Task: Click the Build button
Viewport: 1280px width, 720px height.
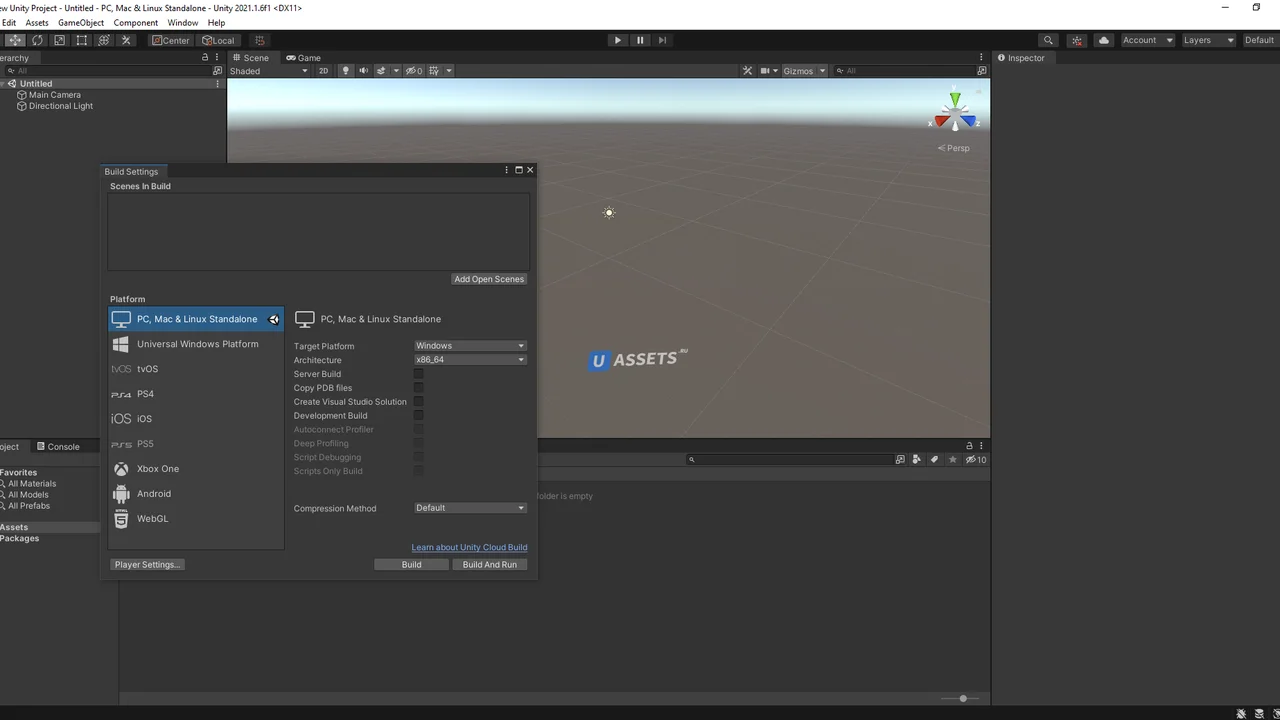Action: pos(411,564)
